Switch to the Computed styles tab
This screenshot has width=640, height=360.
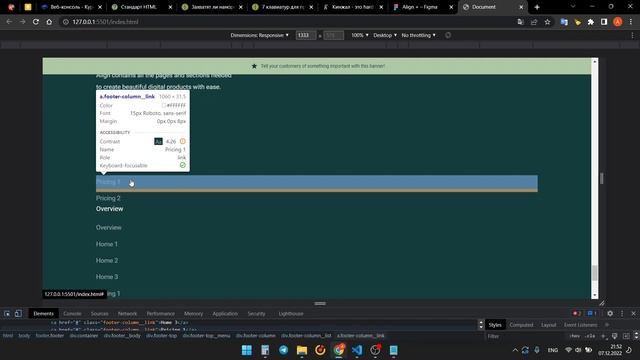click(521, 325)
